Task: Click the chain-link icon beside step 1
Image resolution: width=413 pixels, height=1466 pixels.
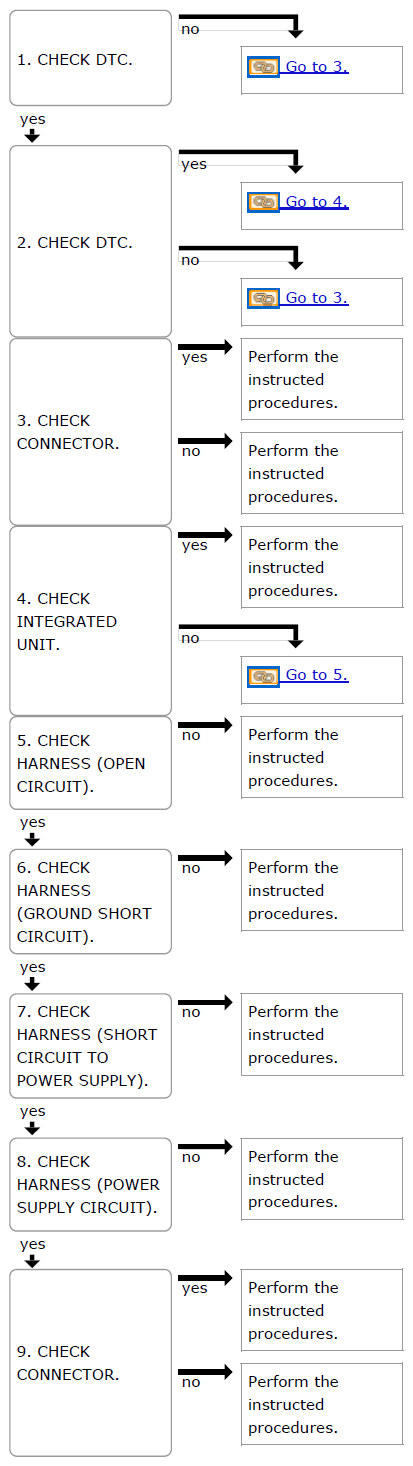Action: pyautogui.click(x=263, y=67)
